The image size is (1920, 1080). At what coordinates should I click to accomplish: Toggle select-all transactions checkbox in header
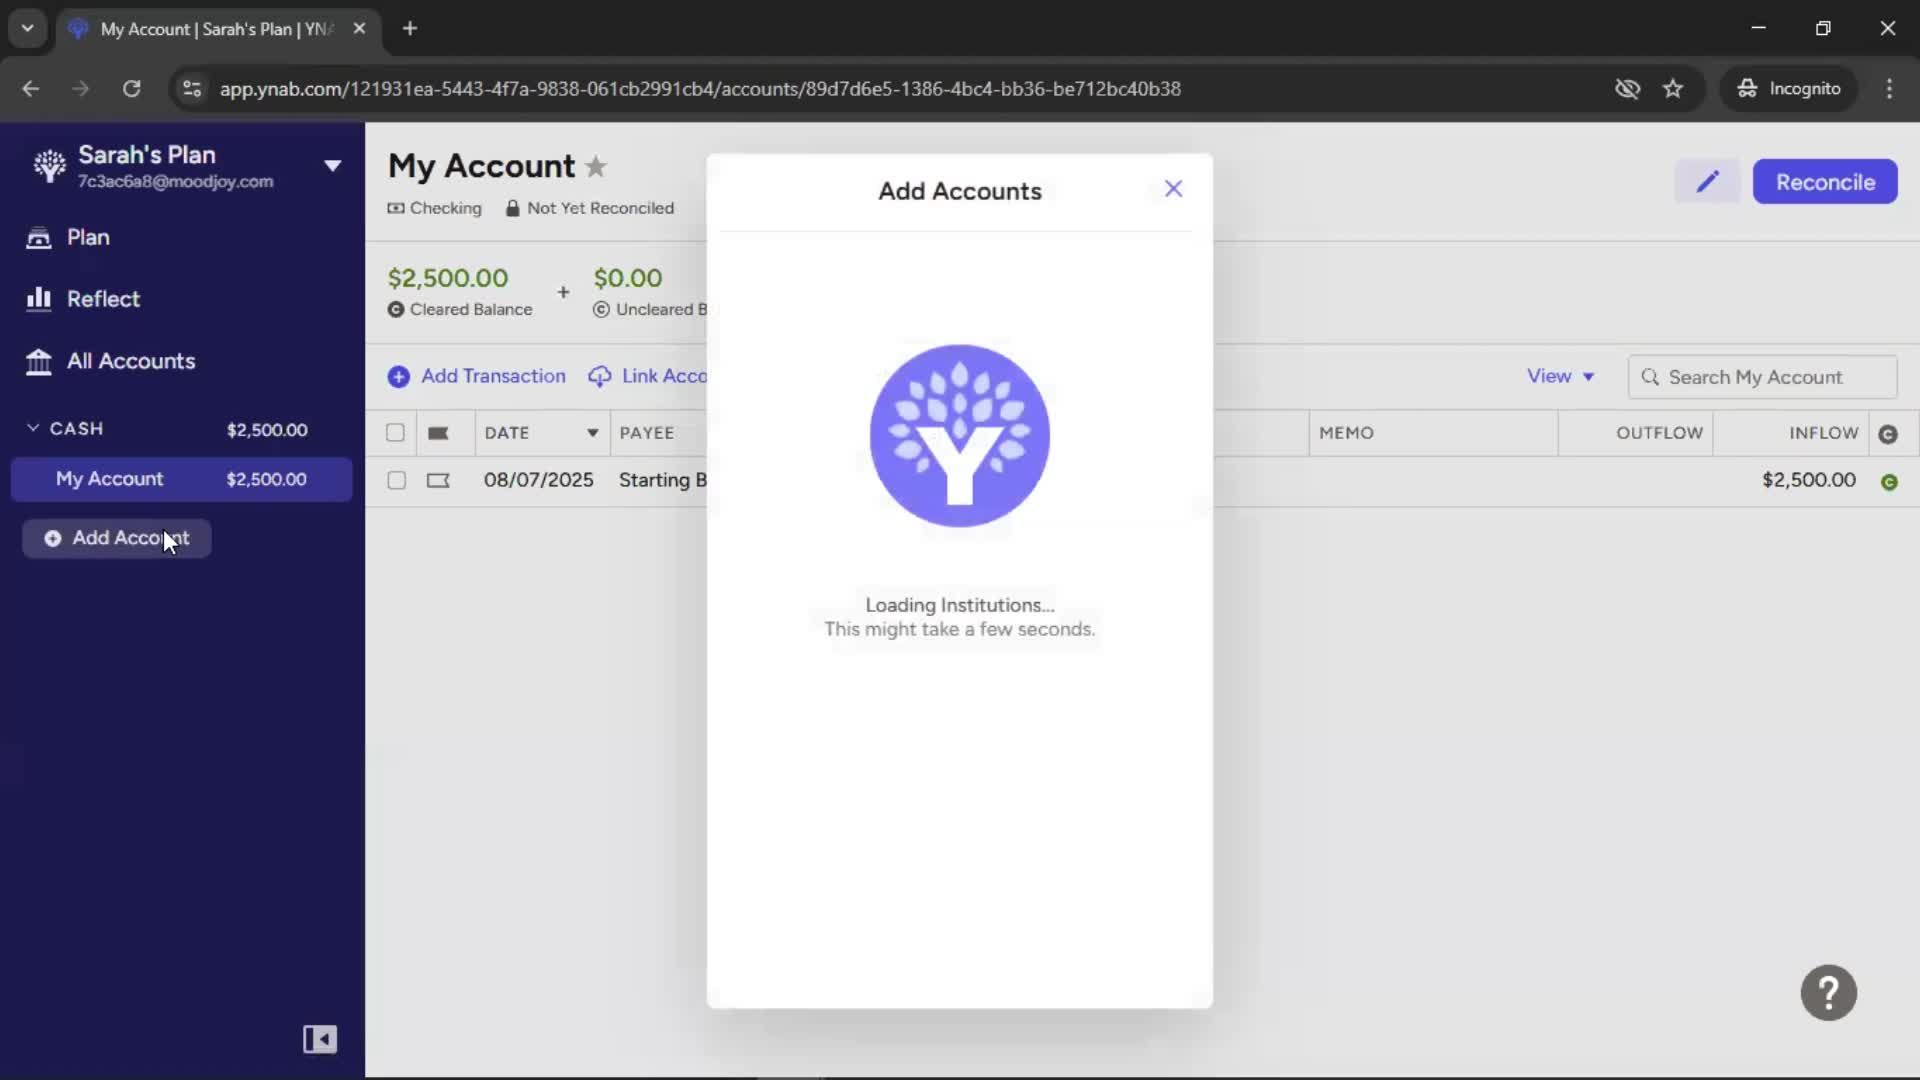click(396, 433)
